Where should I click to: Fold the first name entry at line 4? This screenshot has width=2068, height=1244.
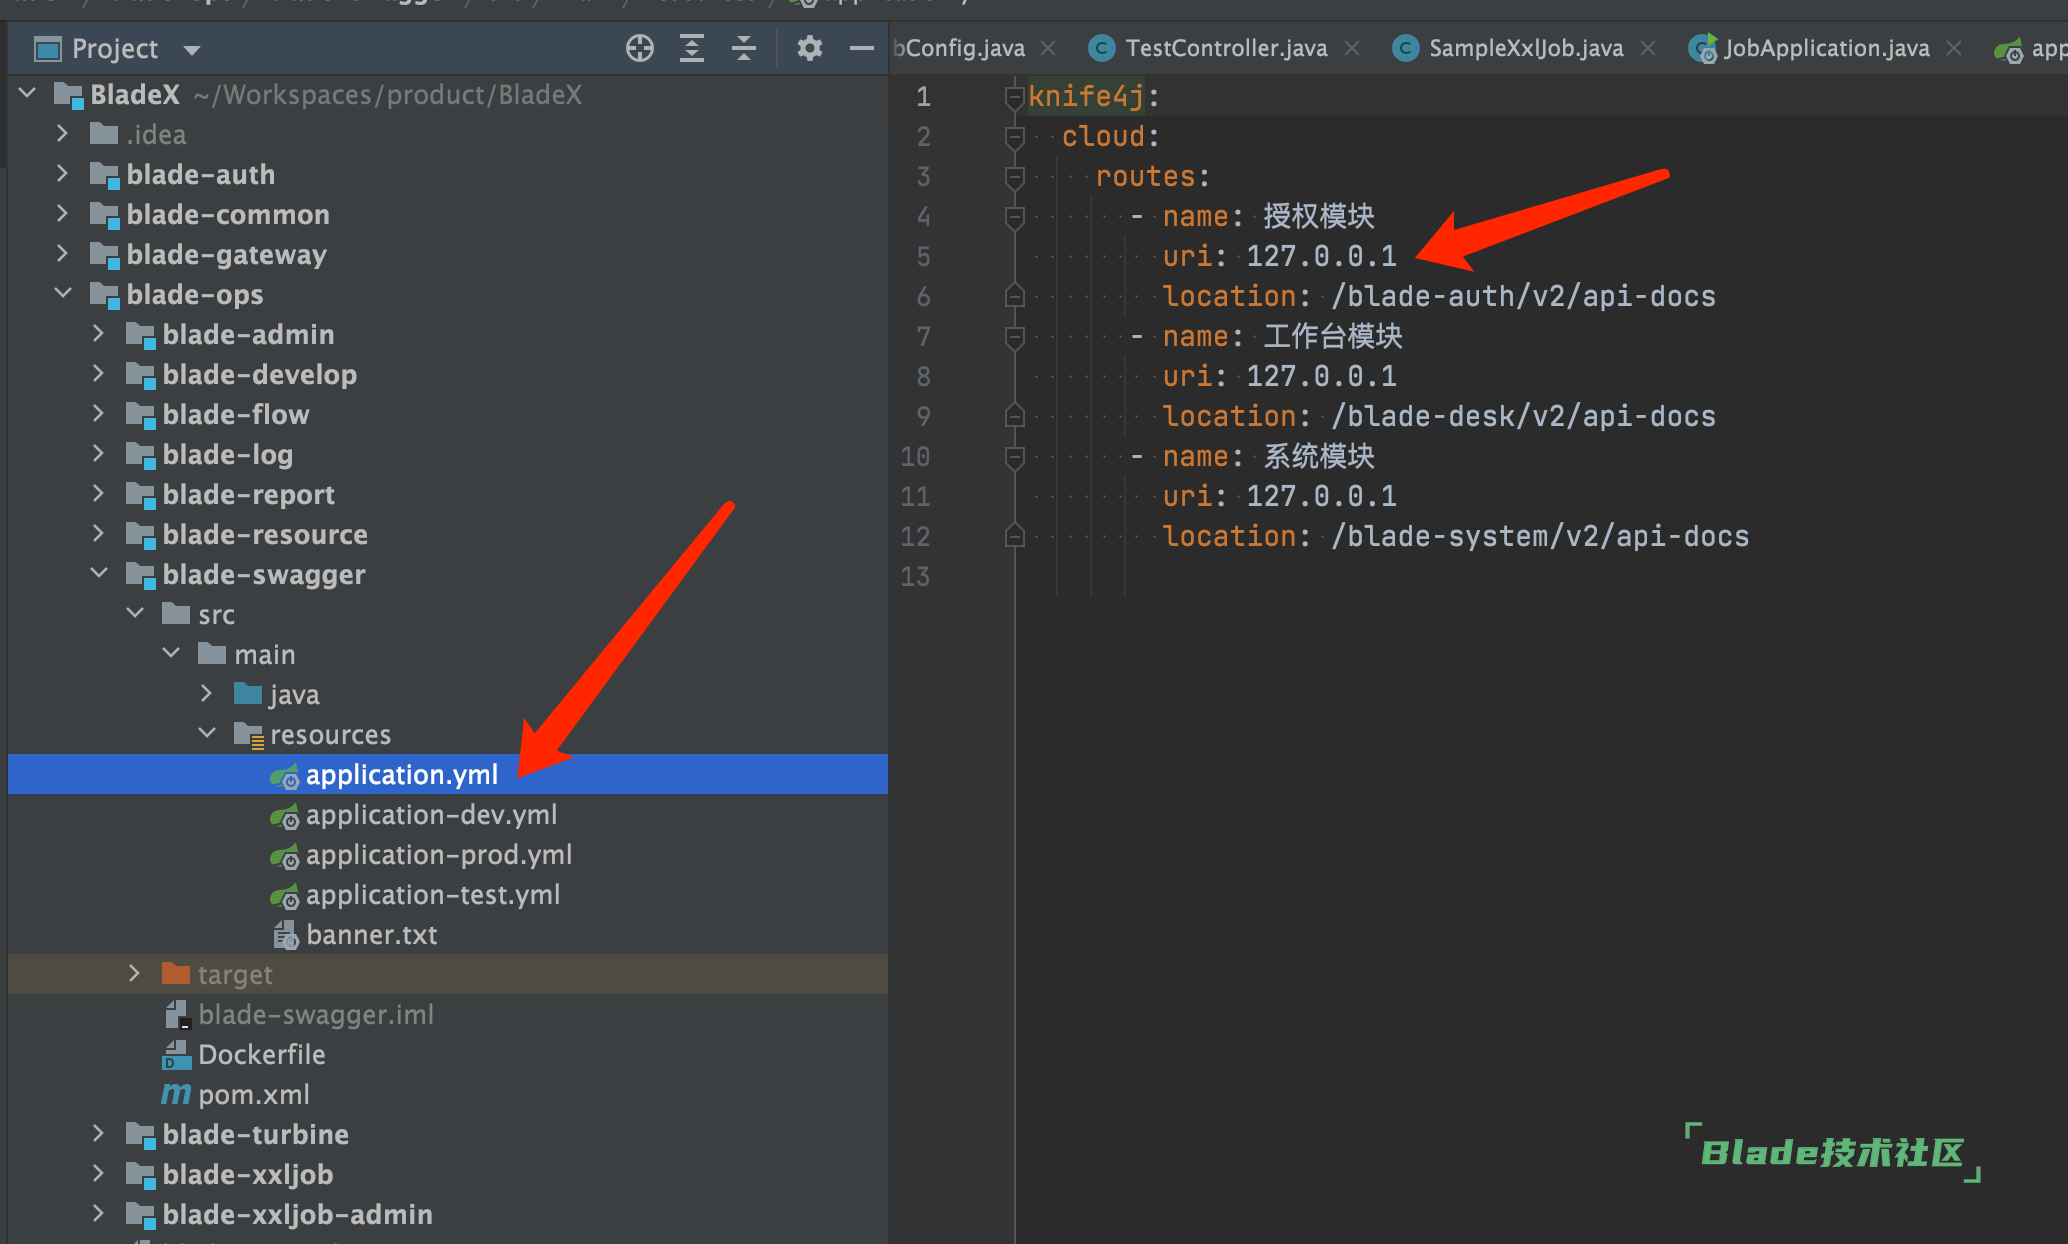pyautogui.click(x=1014, y=217)
